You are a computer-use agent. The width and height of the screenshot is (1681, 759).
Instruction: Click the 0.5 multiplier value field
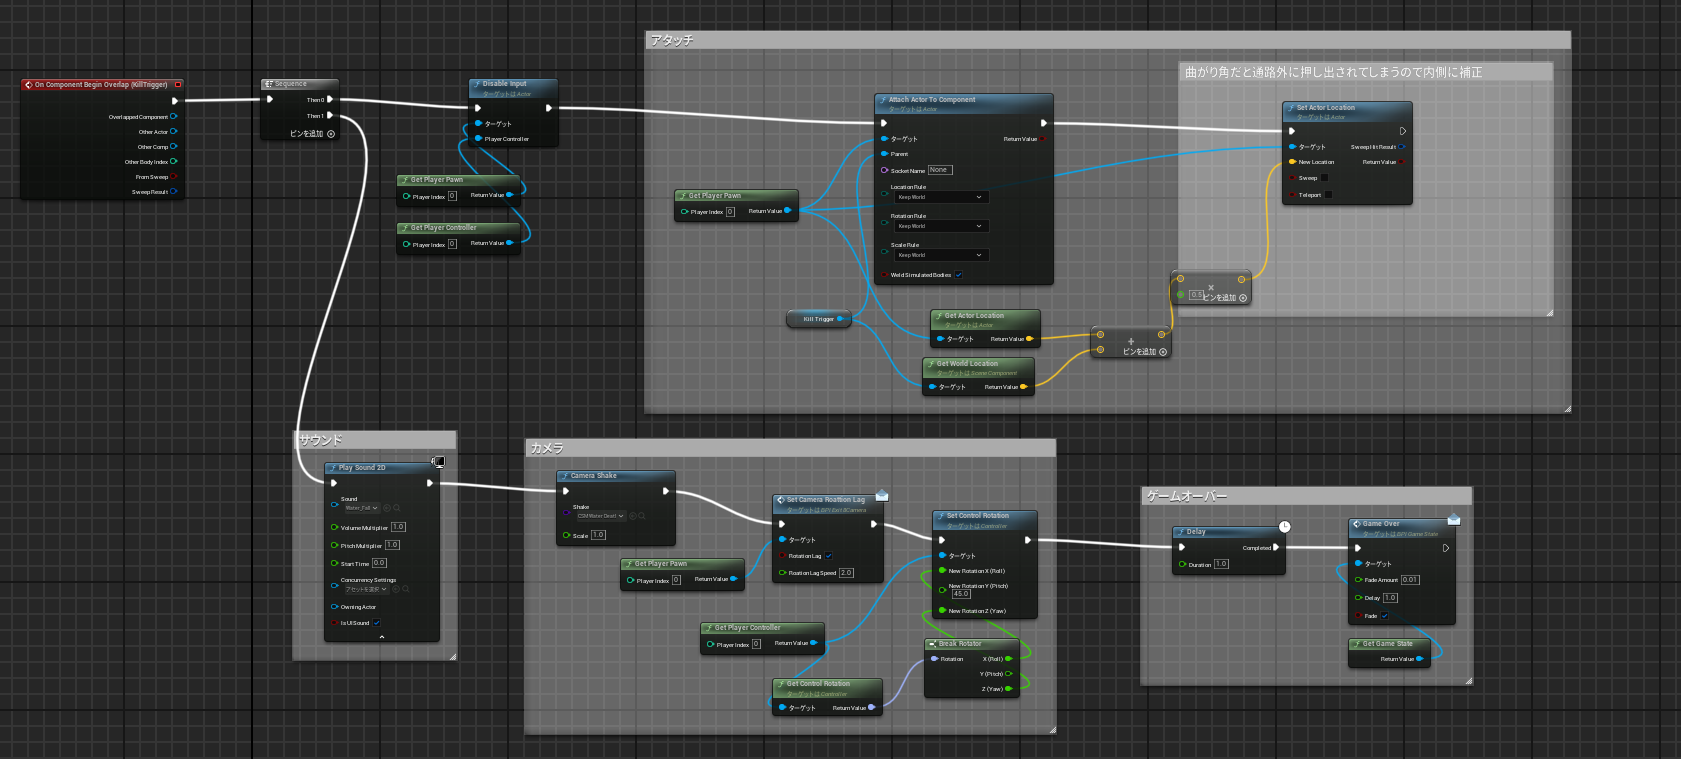[1196, 295]
